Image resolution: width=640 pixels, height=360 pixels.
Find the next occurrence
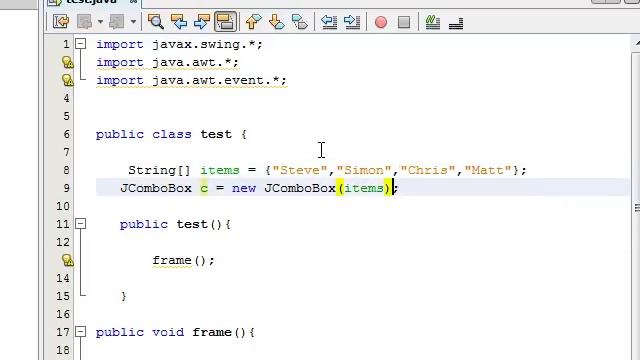202,22
